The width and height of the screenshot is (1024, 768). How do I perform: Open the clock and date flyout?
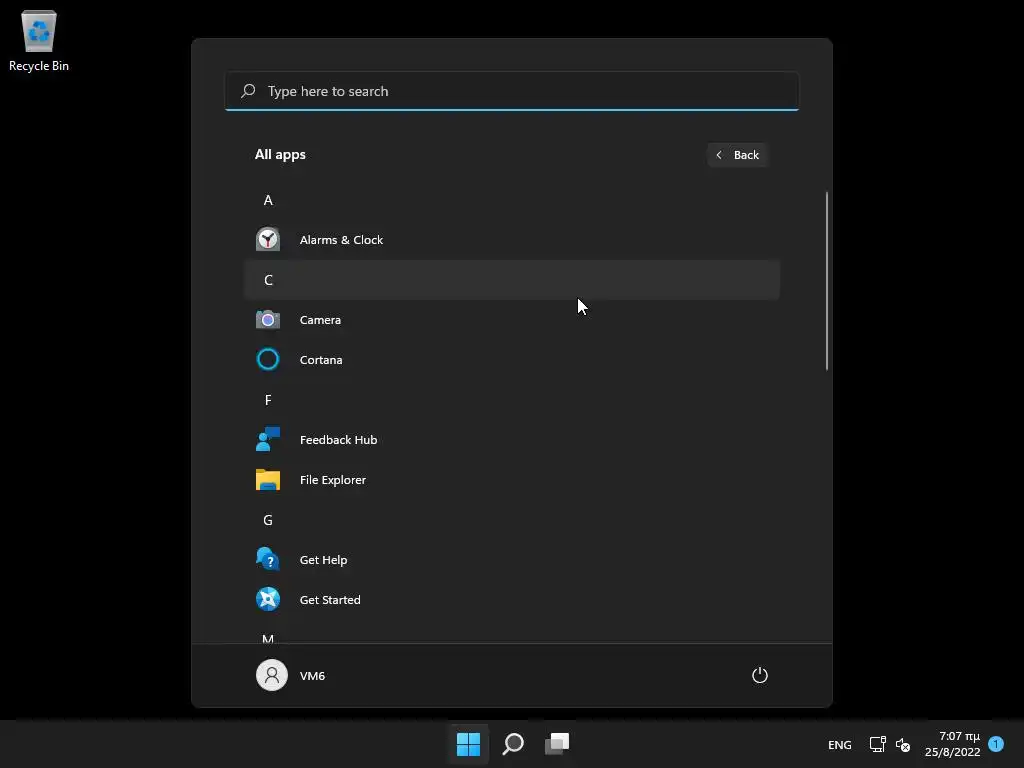953,744
